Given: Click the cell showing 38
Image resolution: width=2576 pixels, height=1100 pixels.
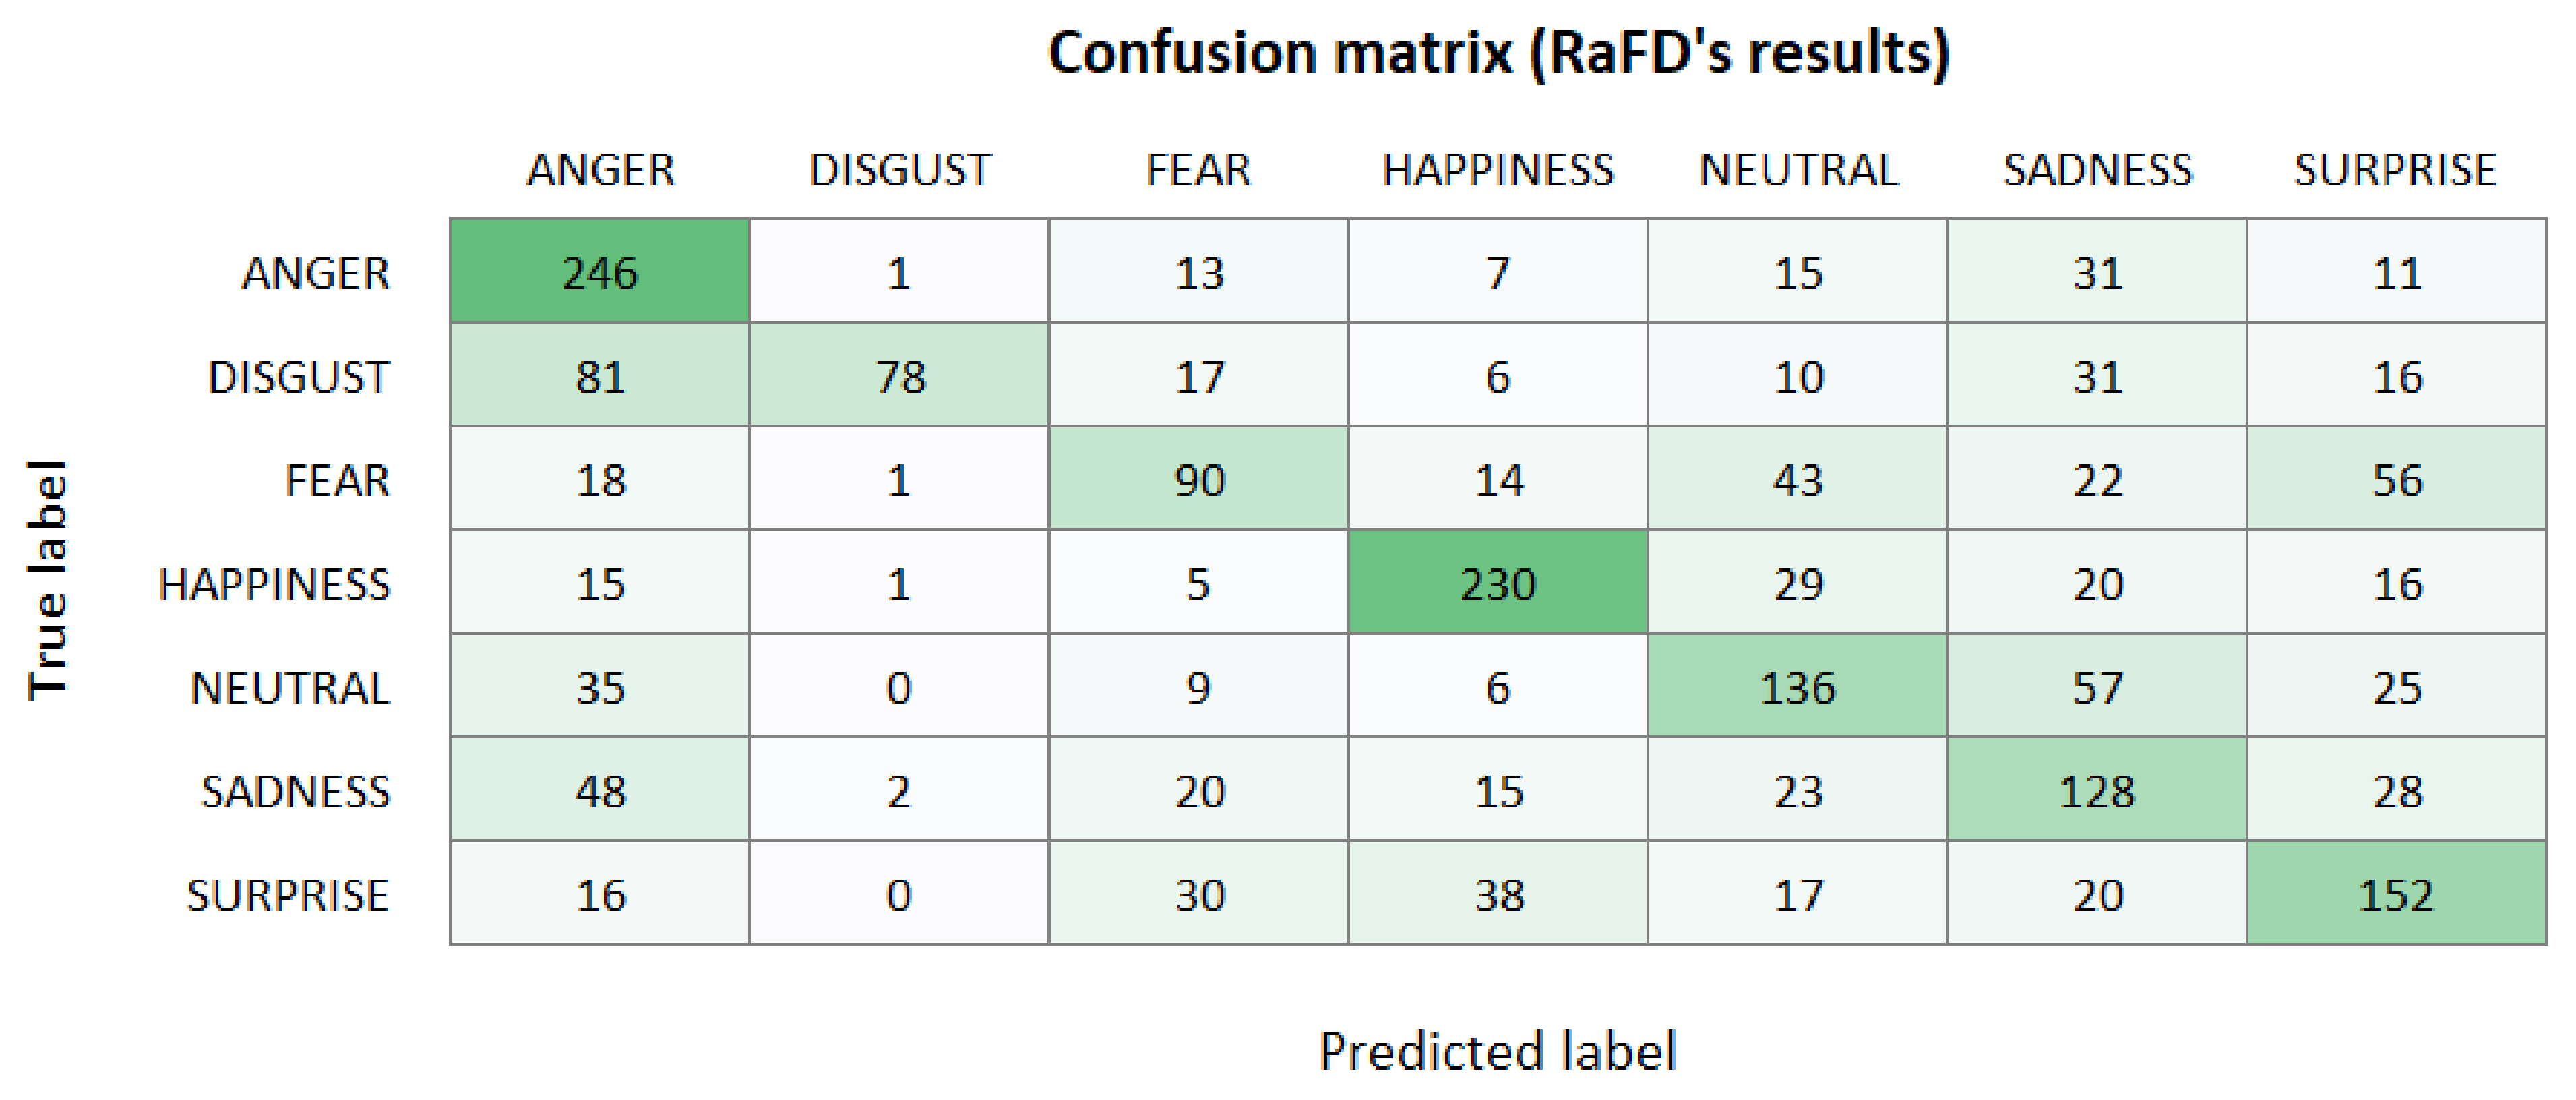Looking at the screenshot, I should (x=1498, y=894).
